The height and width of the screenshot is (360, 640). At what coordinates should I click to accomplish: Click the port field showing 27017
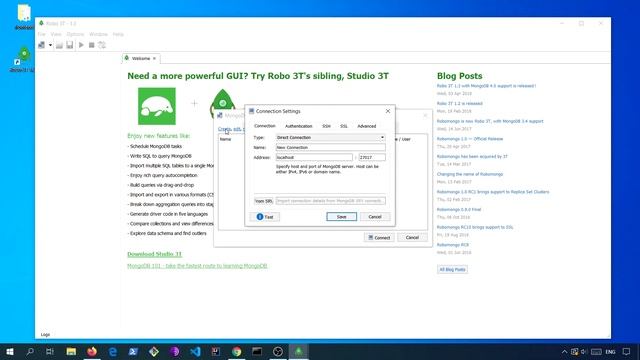point(372,157)
